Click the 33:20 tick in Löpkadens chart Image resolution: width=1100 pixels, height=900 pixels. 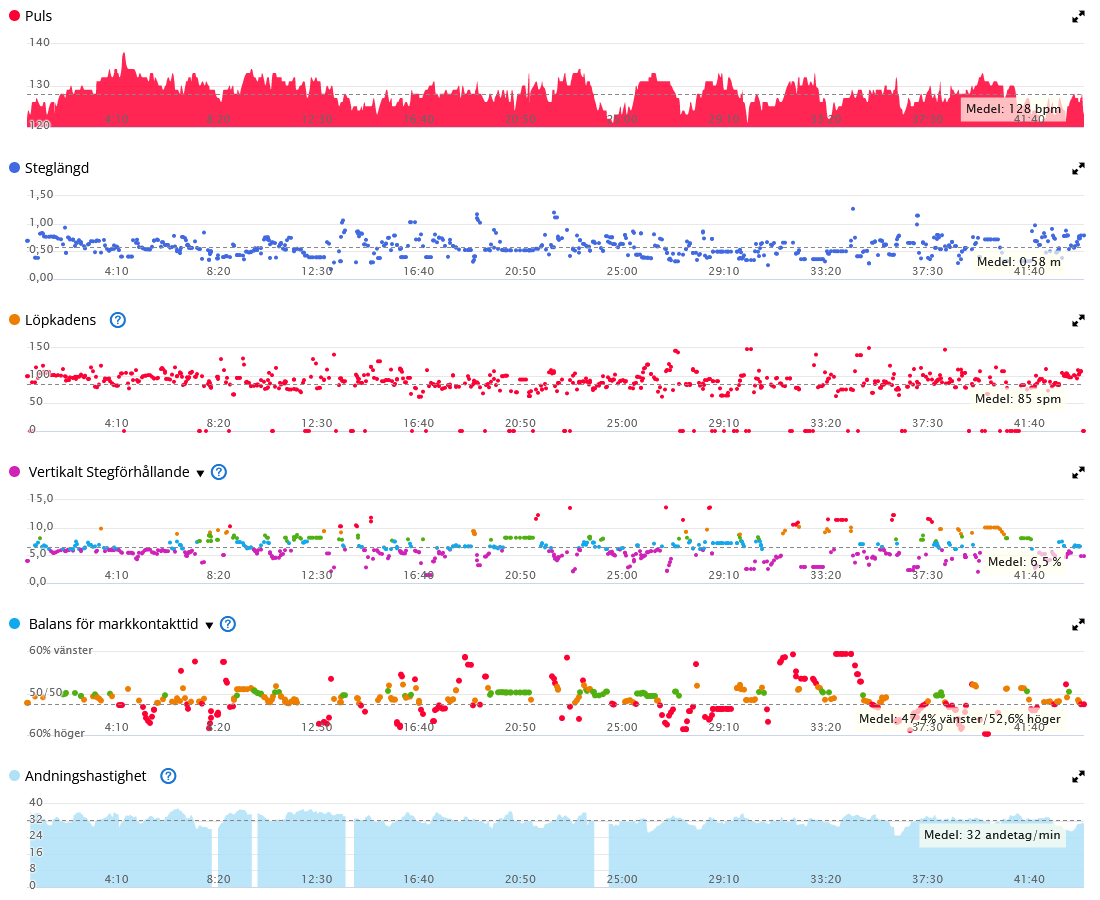click(825, 423)
